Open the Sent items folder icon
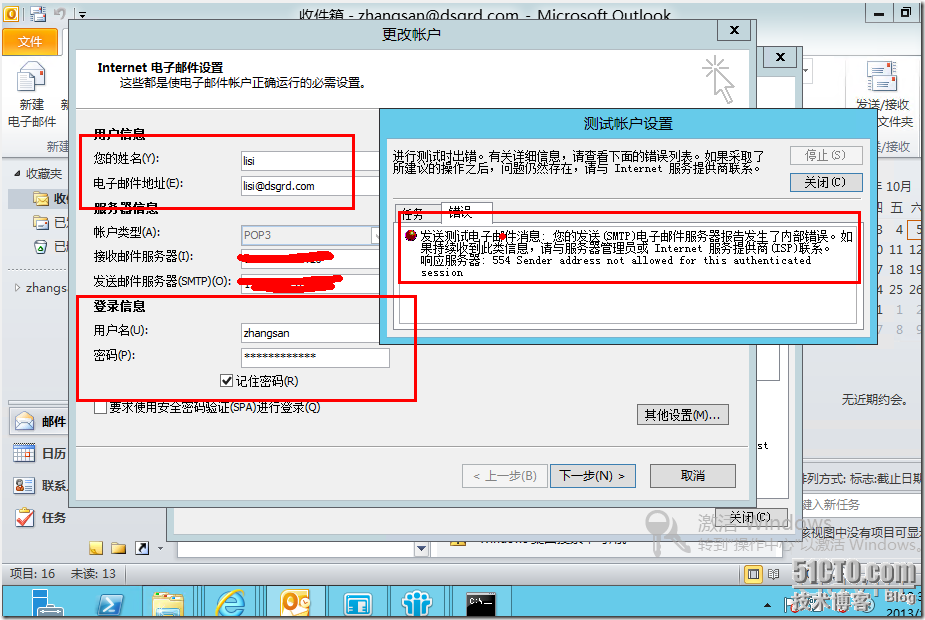The height and width of the screenshot is (620, 925). pyautogui.click(x=41, y=223)
